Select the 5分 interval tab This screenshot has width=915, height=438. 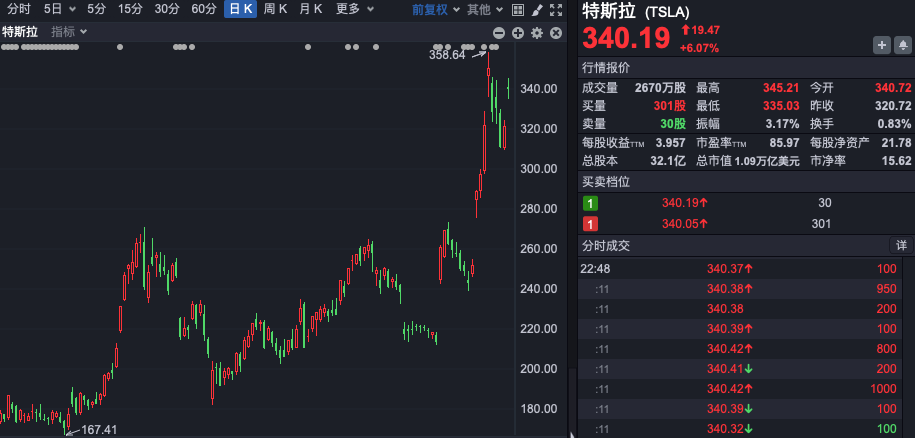click(97, 9)
